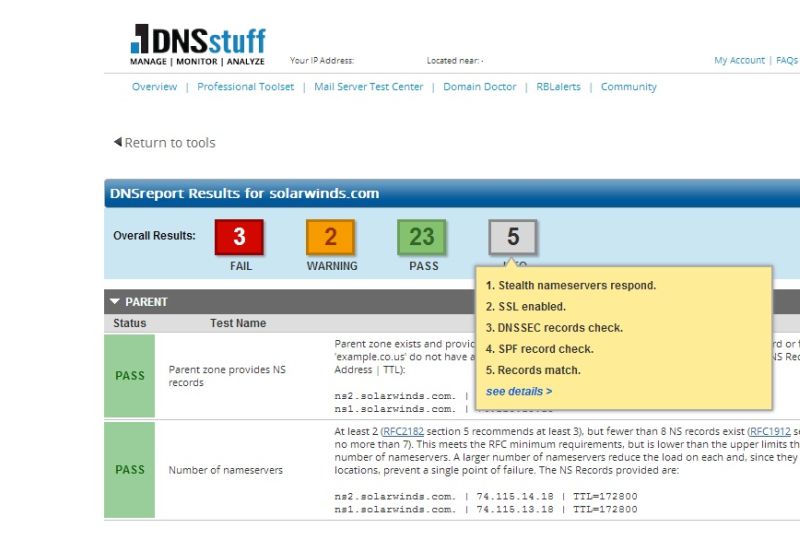Click 'Parent zone provides NS records' test name

227,376
